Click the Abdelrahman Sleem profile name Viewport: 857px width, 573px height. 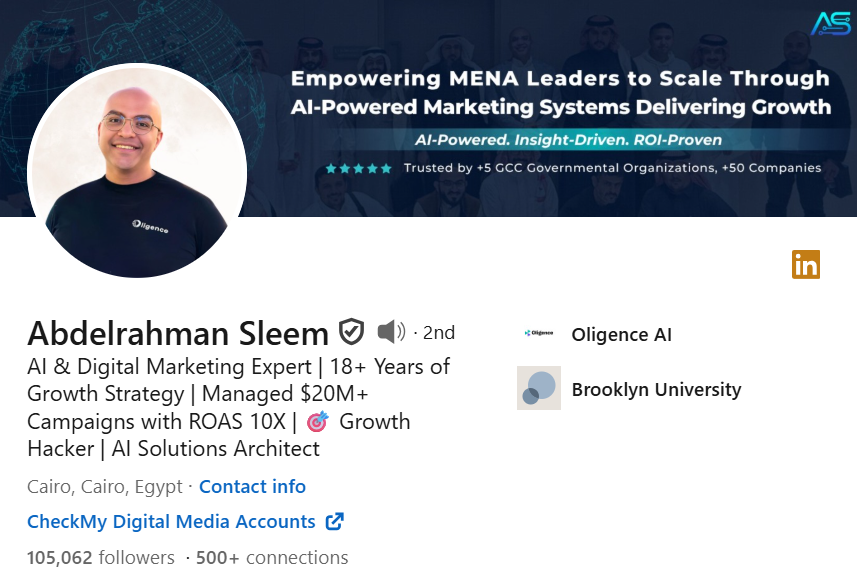(x=178, y=332)
